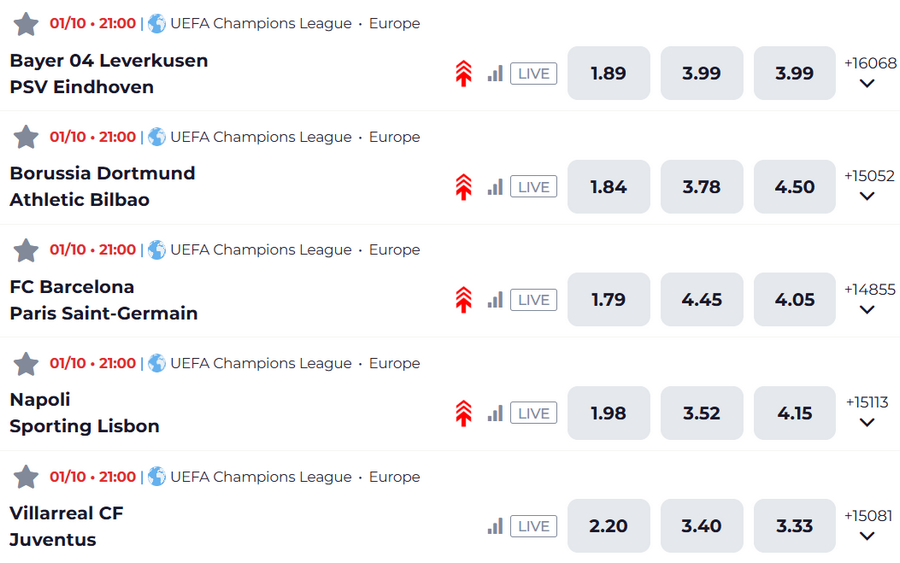Screen dimensions: 900x563
Task: Toggle favorite star for Borussia Dortmund match
Action: pyautogui.click(x=26, y=137)
